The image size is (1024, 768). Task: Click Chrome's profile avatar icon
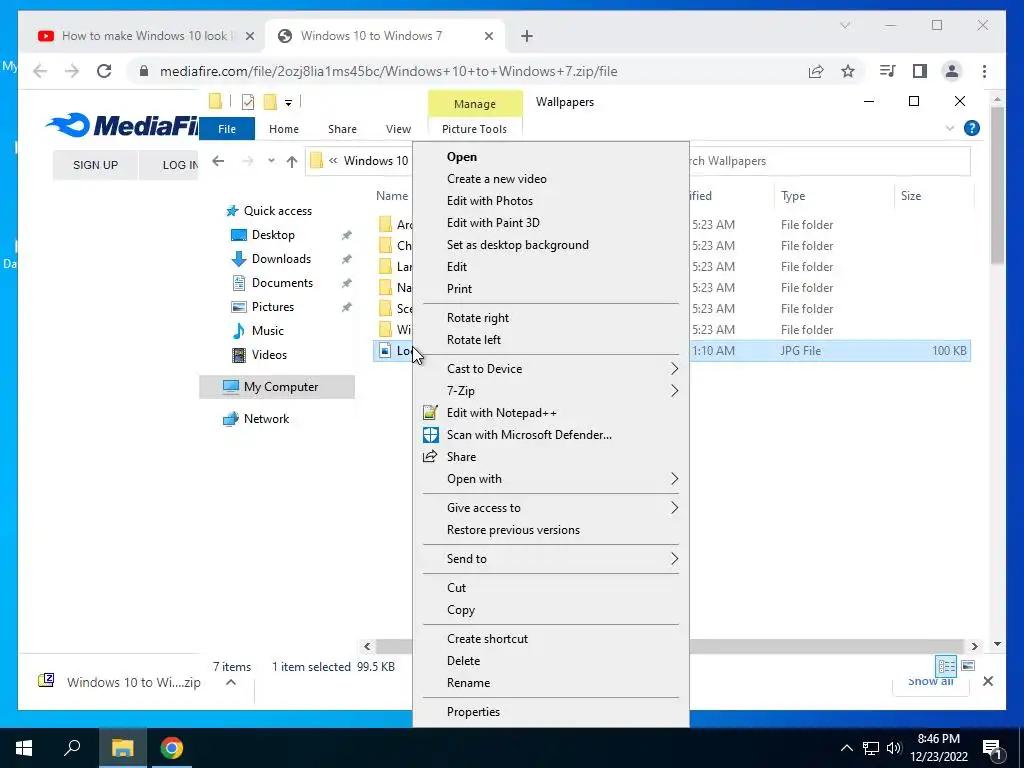click(952, 71)
